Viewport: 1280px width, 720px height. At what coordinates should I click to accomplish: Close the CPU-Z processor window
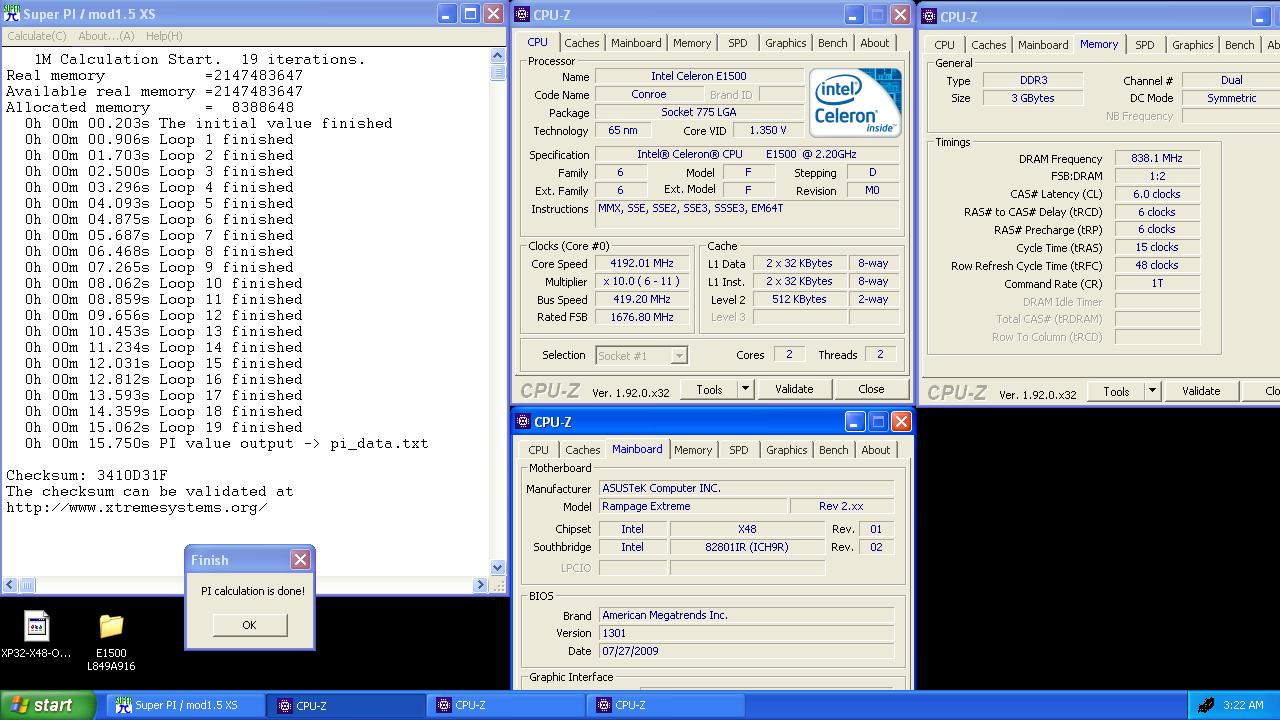[x=901, y=15]
